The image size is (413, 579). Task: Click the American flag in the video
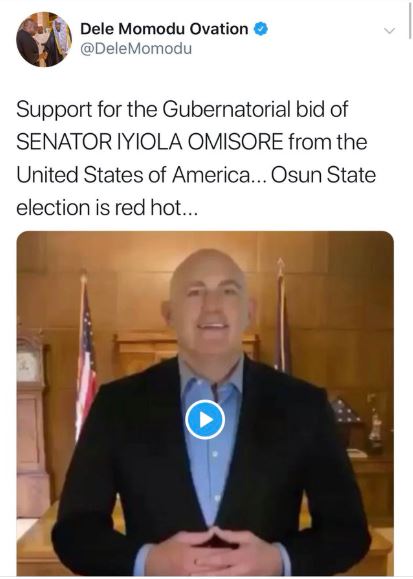pos(86,354)
